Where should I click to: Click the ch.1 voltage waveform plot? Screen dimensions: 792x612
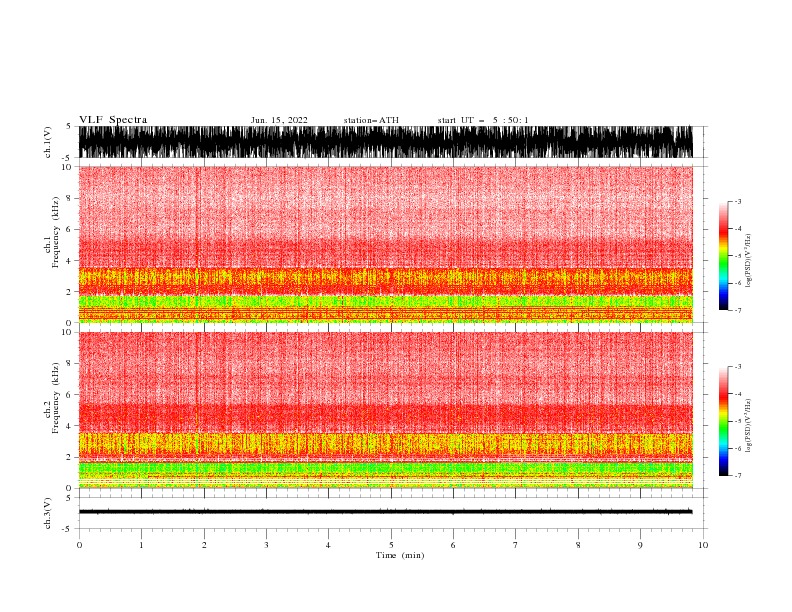coord(385,142)
